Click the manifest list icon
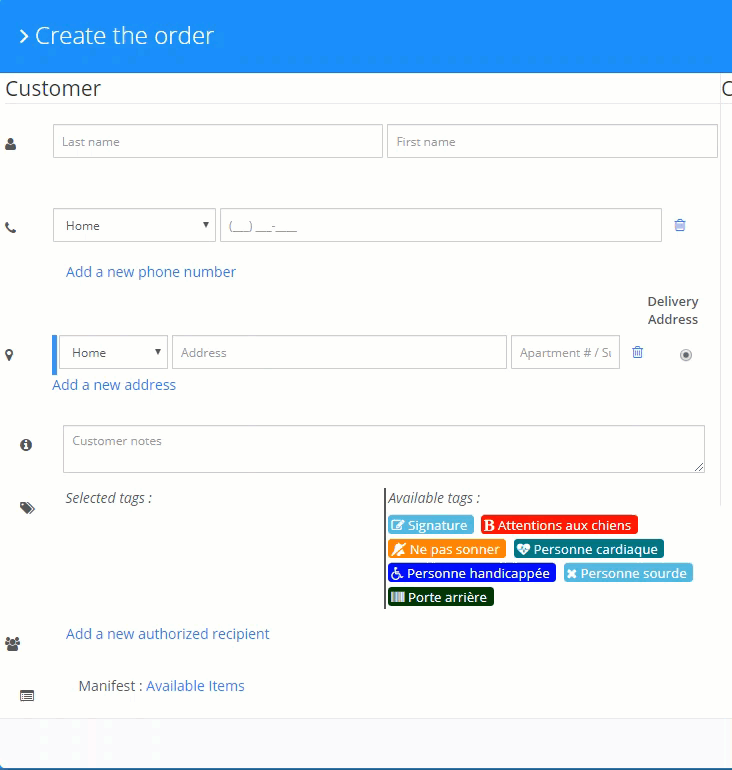The height and width of the screenshot is (770, 732). (27, 696)
